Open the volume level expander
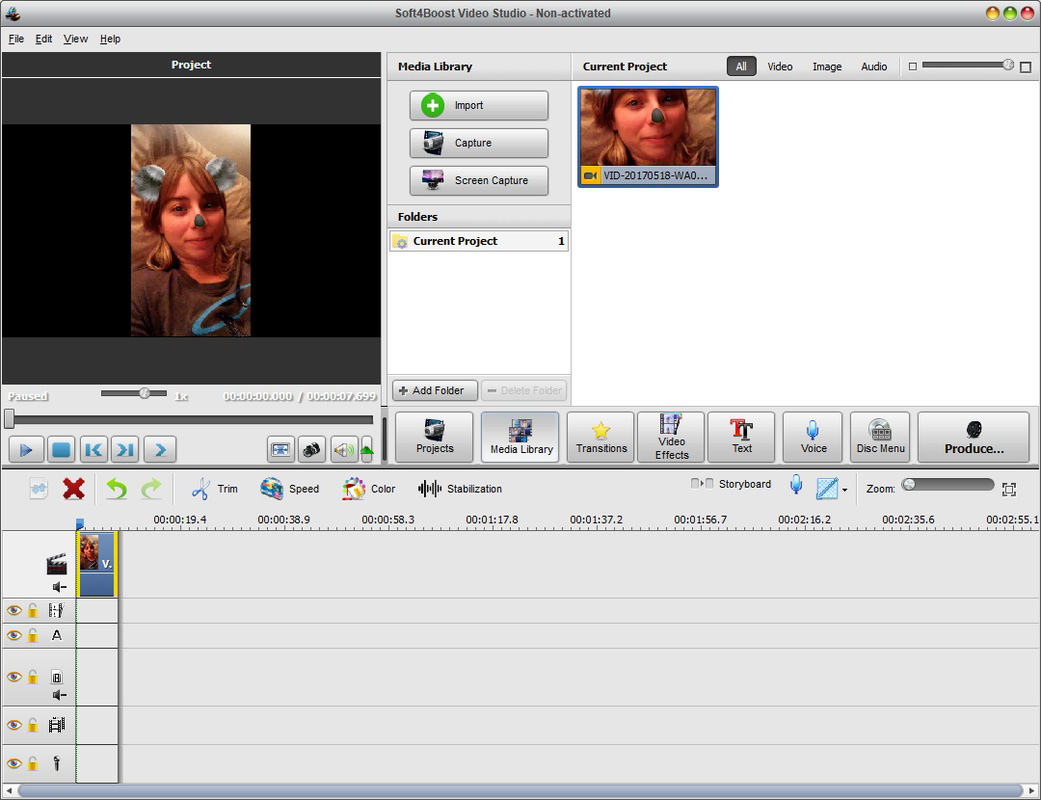The image size is (1041, 800). [366, 450]
